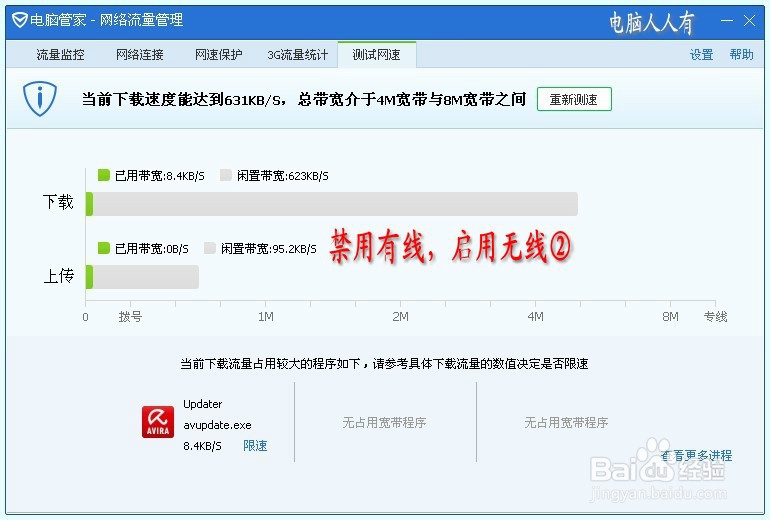Click the 上传 row label
The width and height of the screenshot is (770, 520).
click(x=58, y=276)
